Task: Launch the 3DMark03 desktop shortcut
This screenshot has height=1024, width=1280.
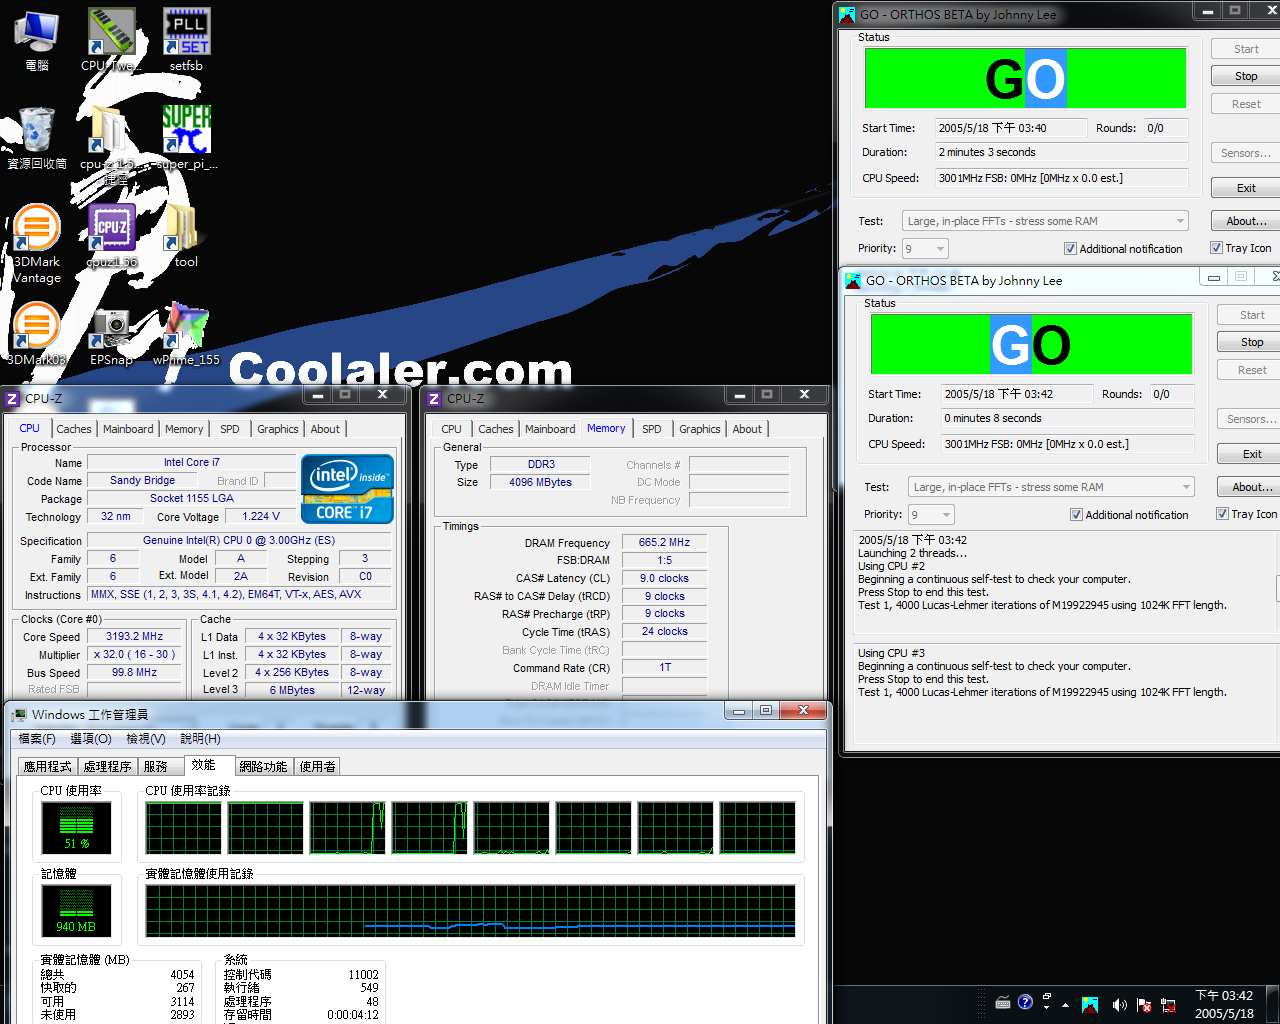Action: coord(36,333)
